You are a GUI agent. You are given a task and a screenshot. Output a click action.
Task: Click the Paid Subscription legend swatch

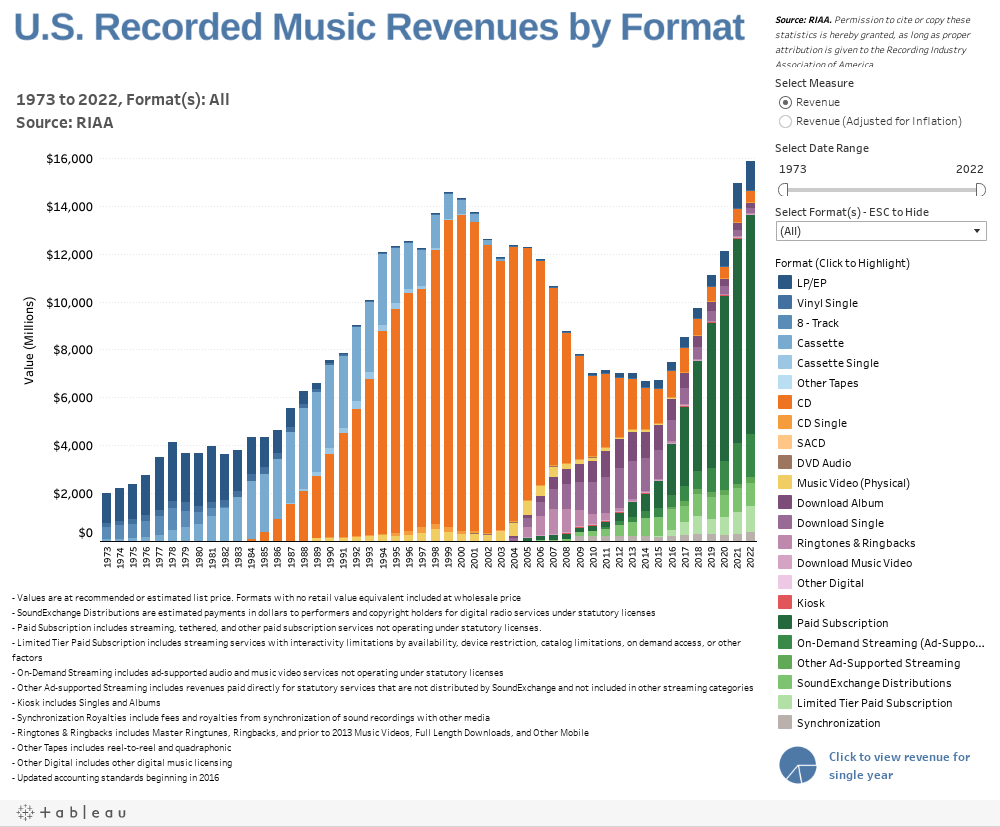[786, 623]
